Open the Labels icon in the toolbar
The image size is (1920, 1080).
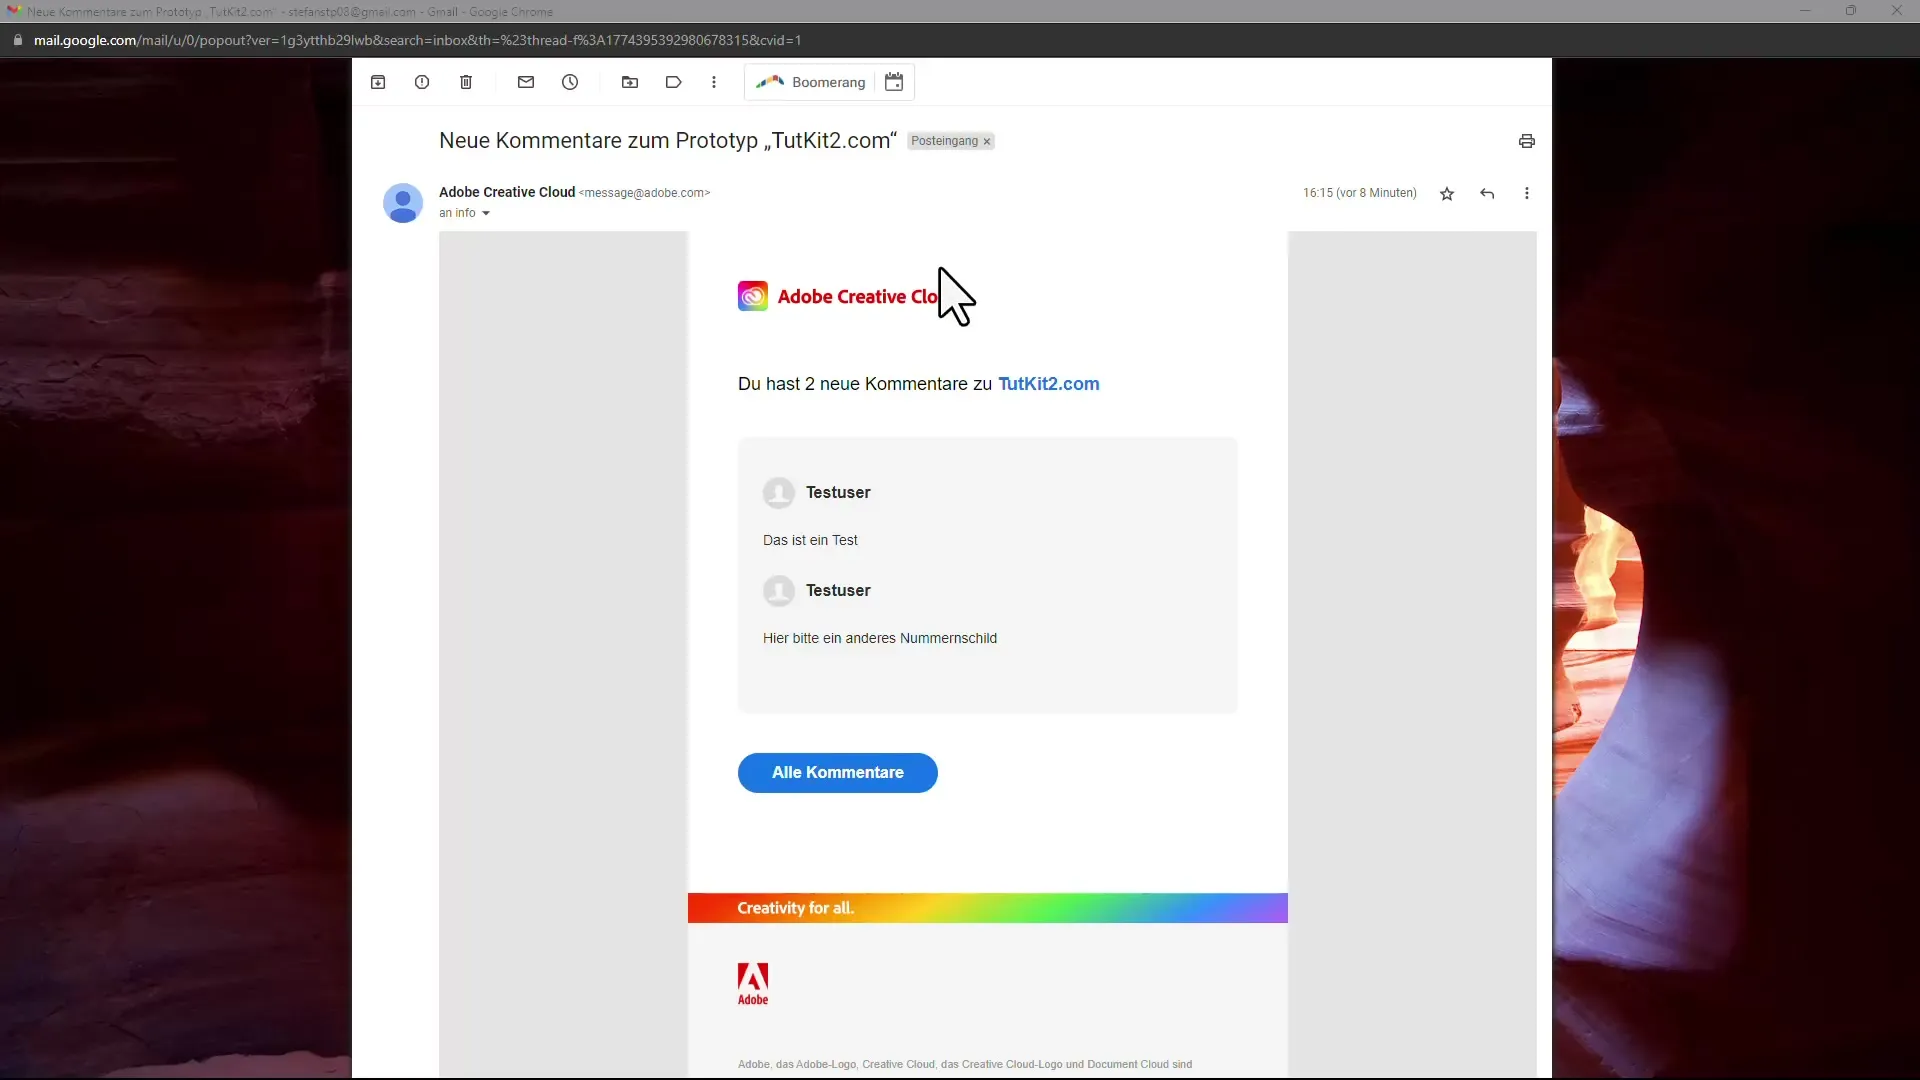pos(674,82)
